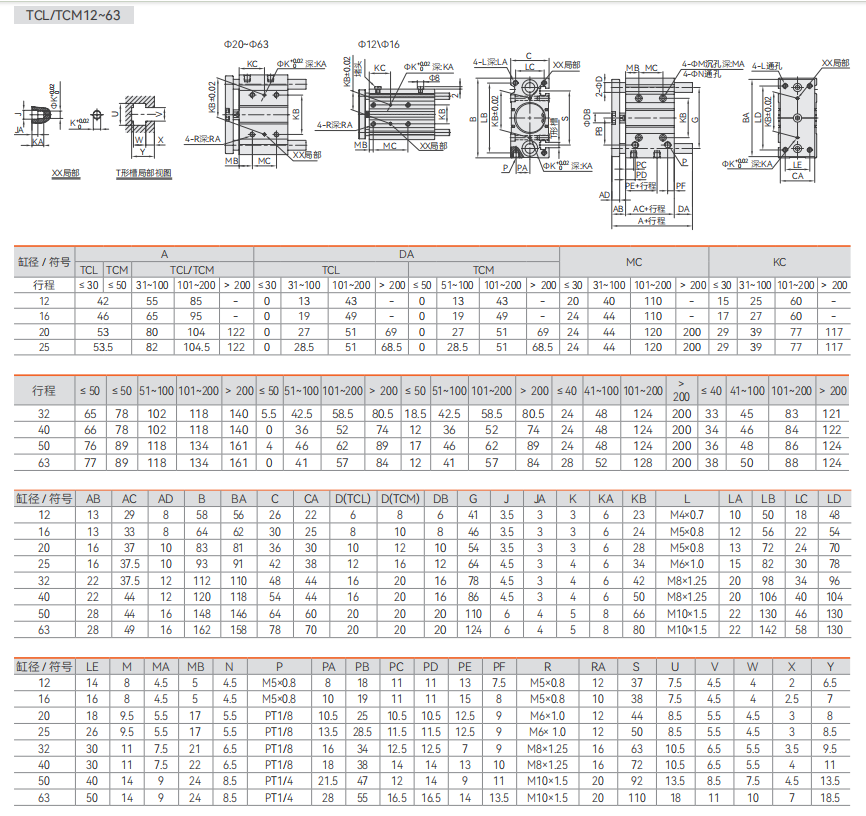Image resolution: width=866 pixels, height=816 pixels.
Task: Select the DA column group header
Action: tap(406, 255)
